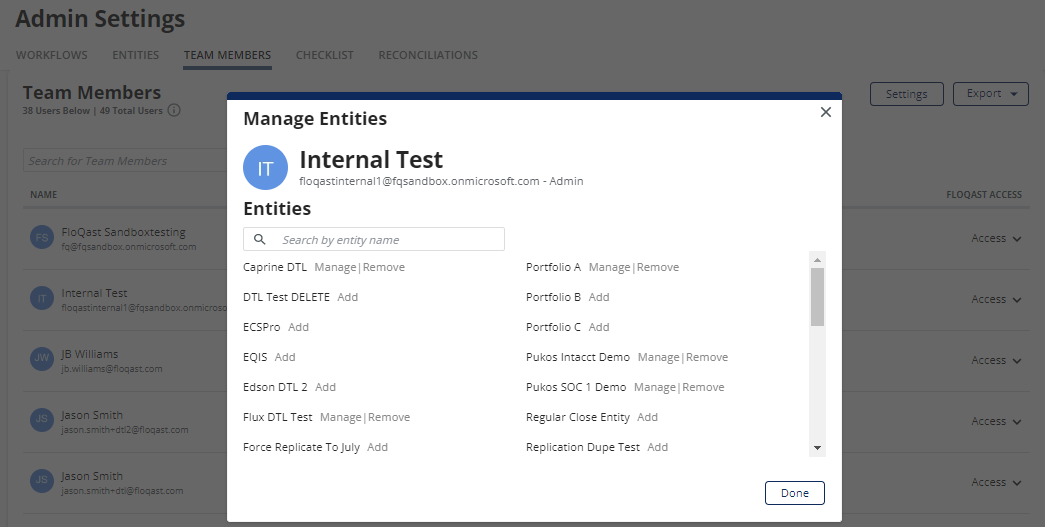
Task: Expand Access dropdown for jason.smith+dtl2 row
Action: [x=996, y=421]
